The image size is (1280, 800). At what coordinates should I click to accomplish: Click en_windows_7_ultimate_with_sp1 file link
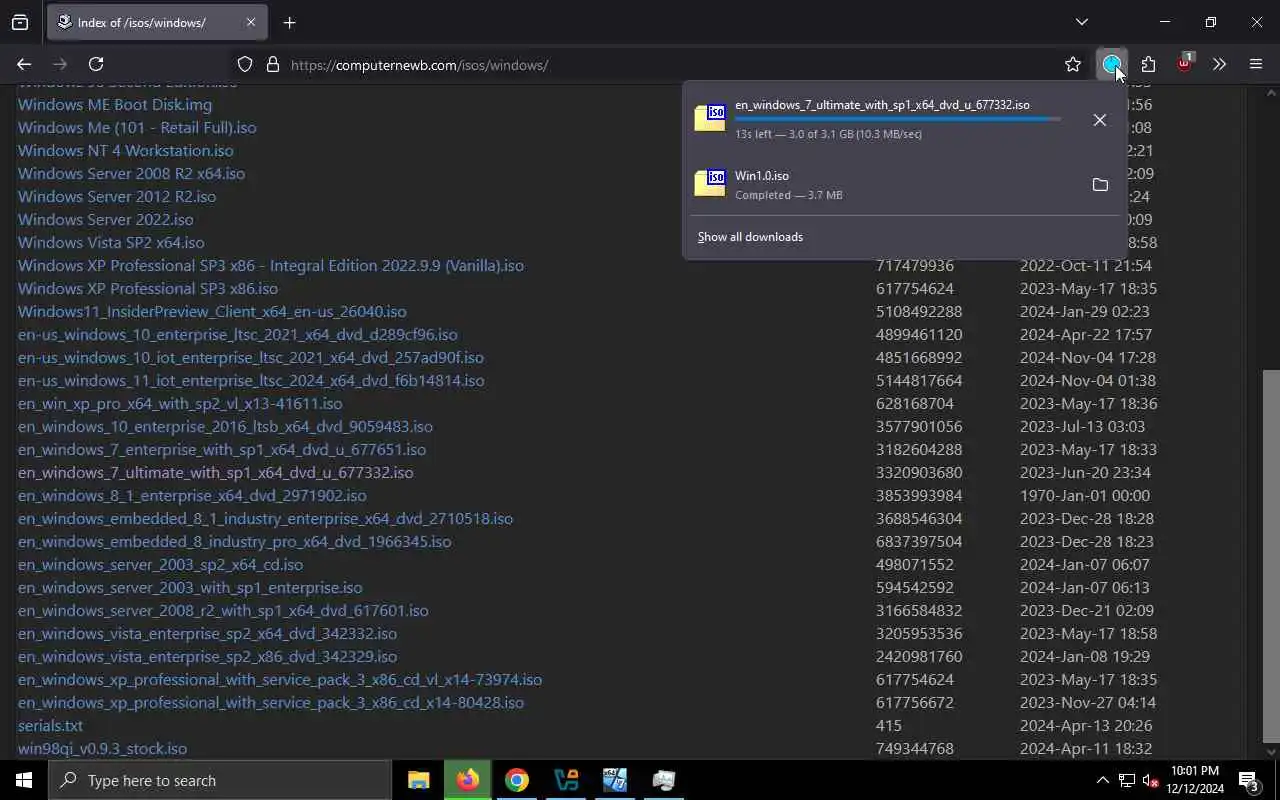click(215, 472)
